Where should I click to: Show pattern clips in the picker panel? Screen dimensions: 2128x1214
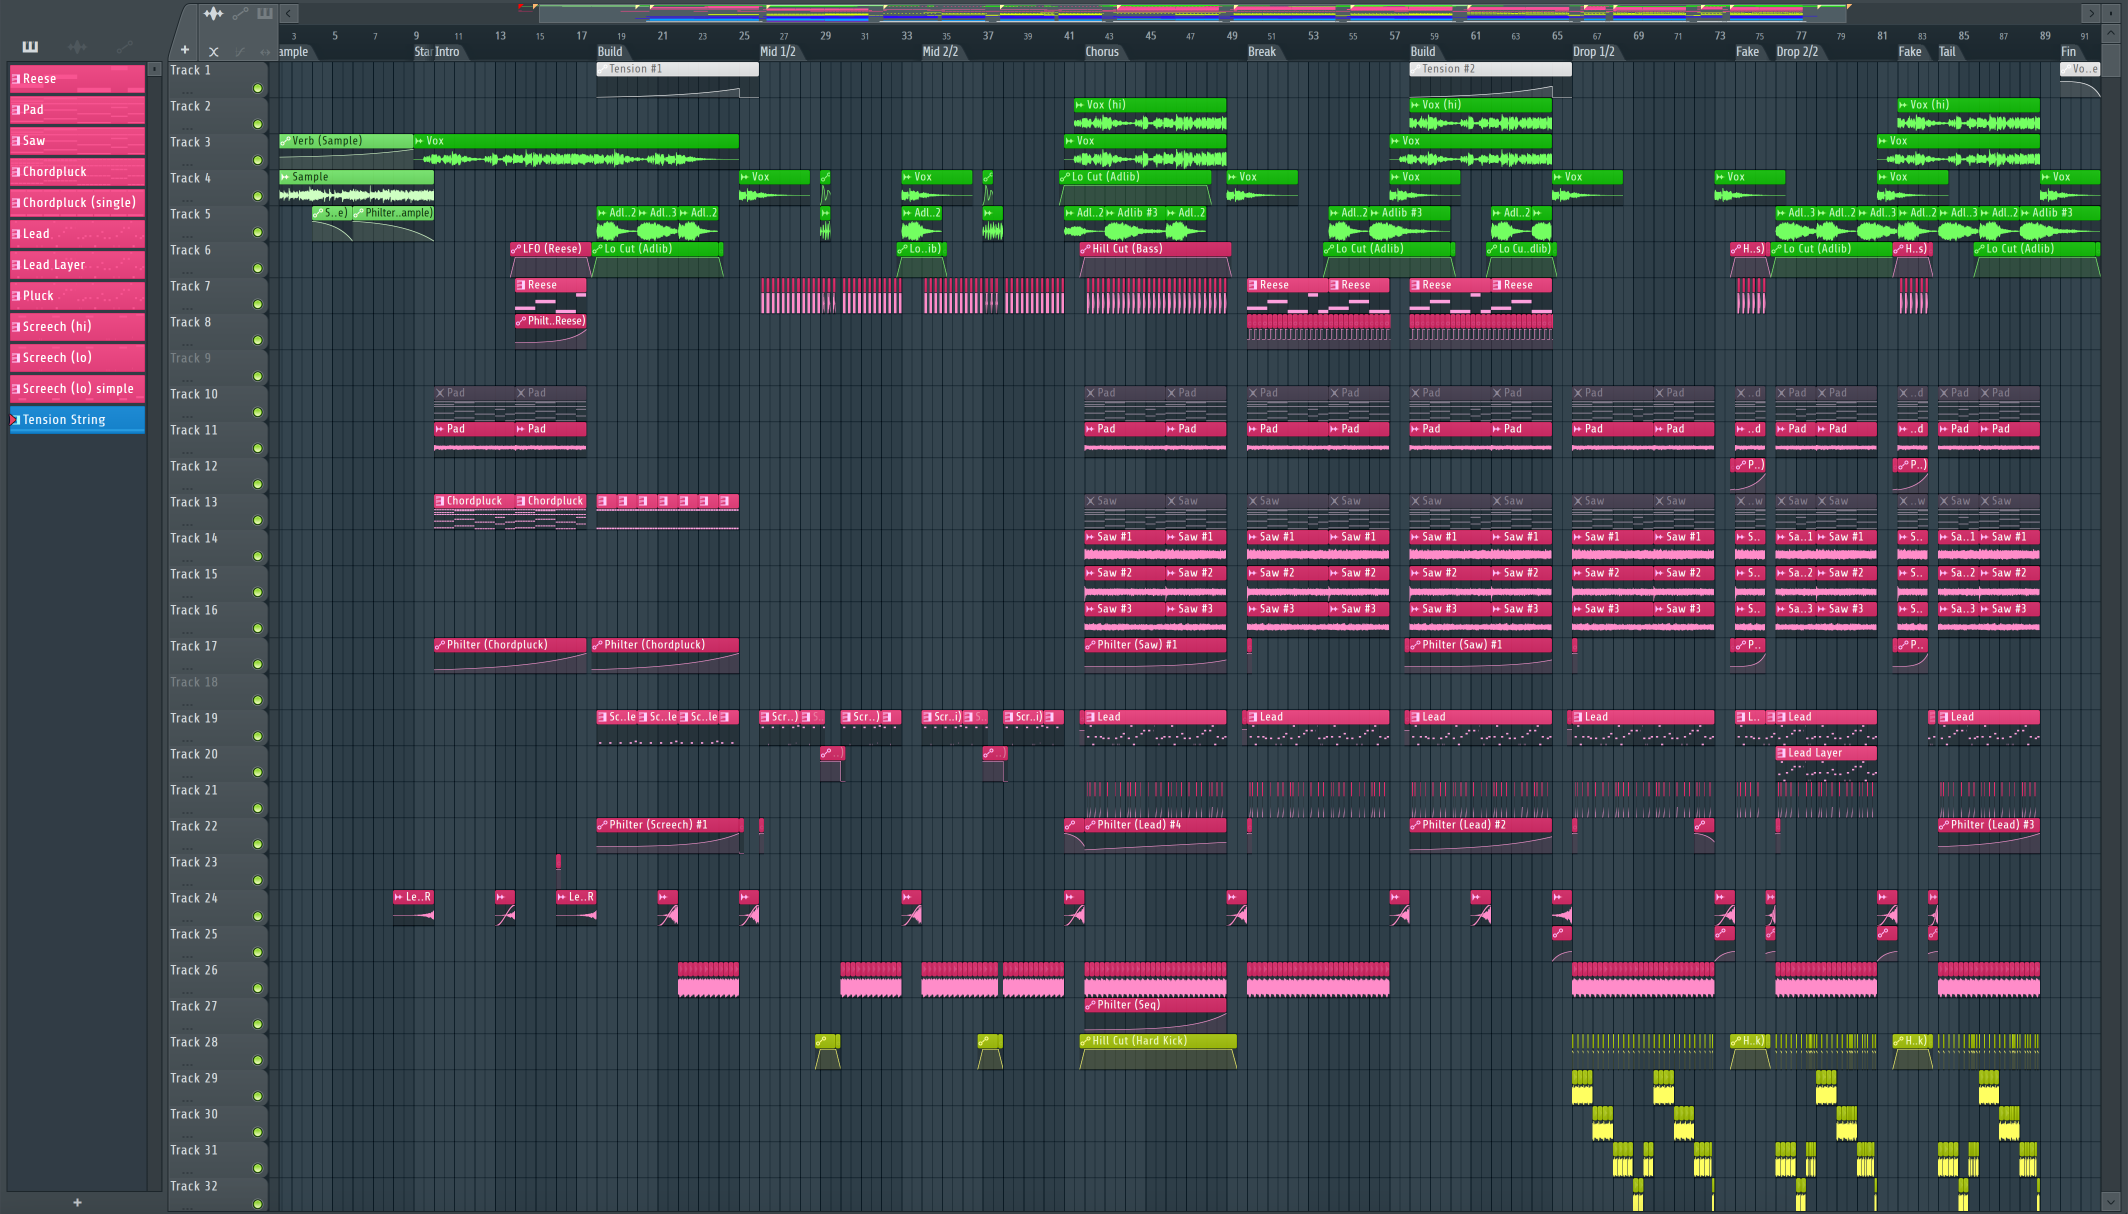coord(30,46)
